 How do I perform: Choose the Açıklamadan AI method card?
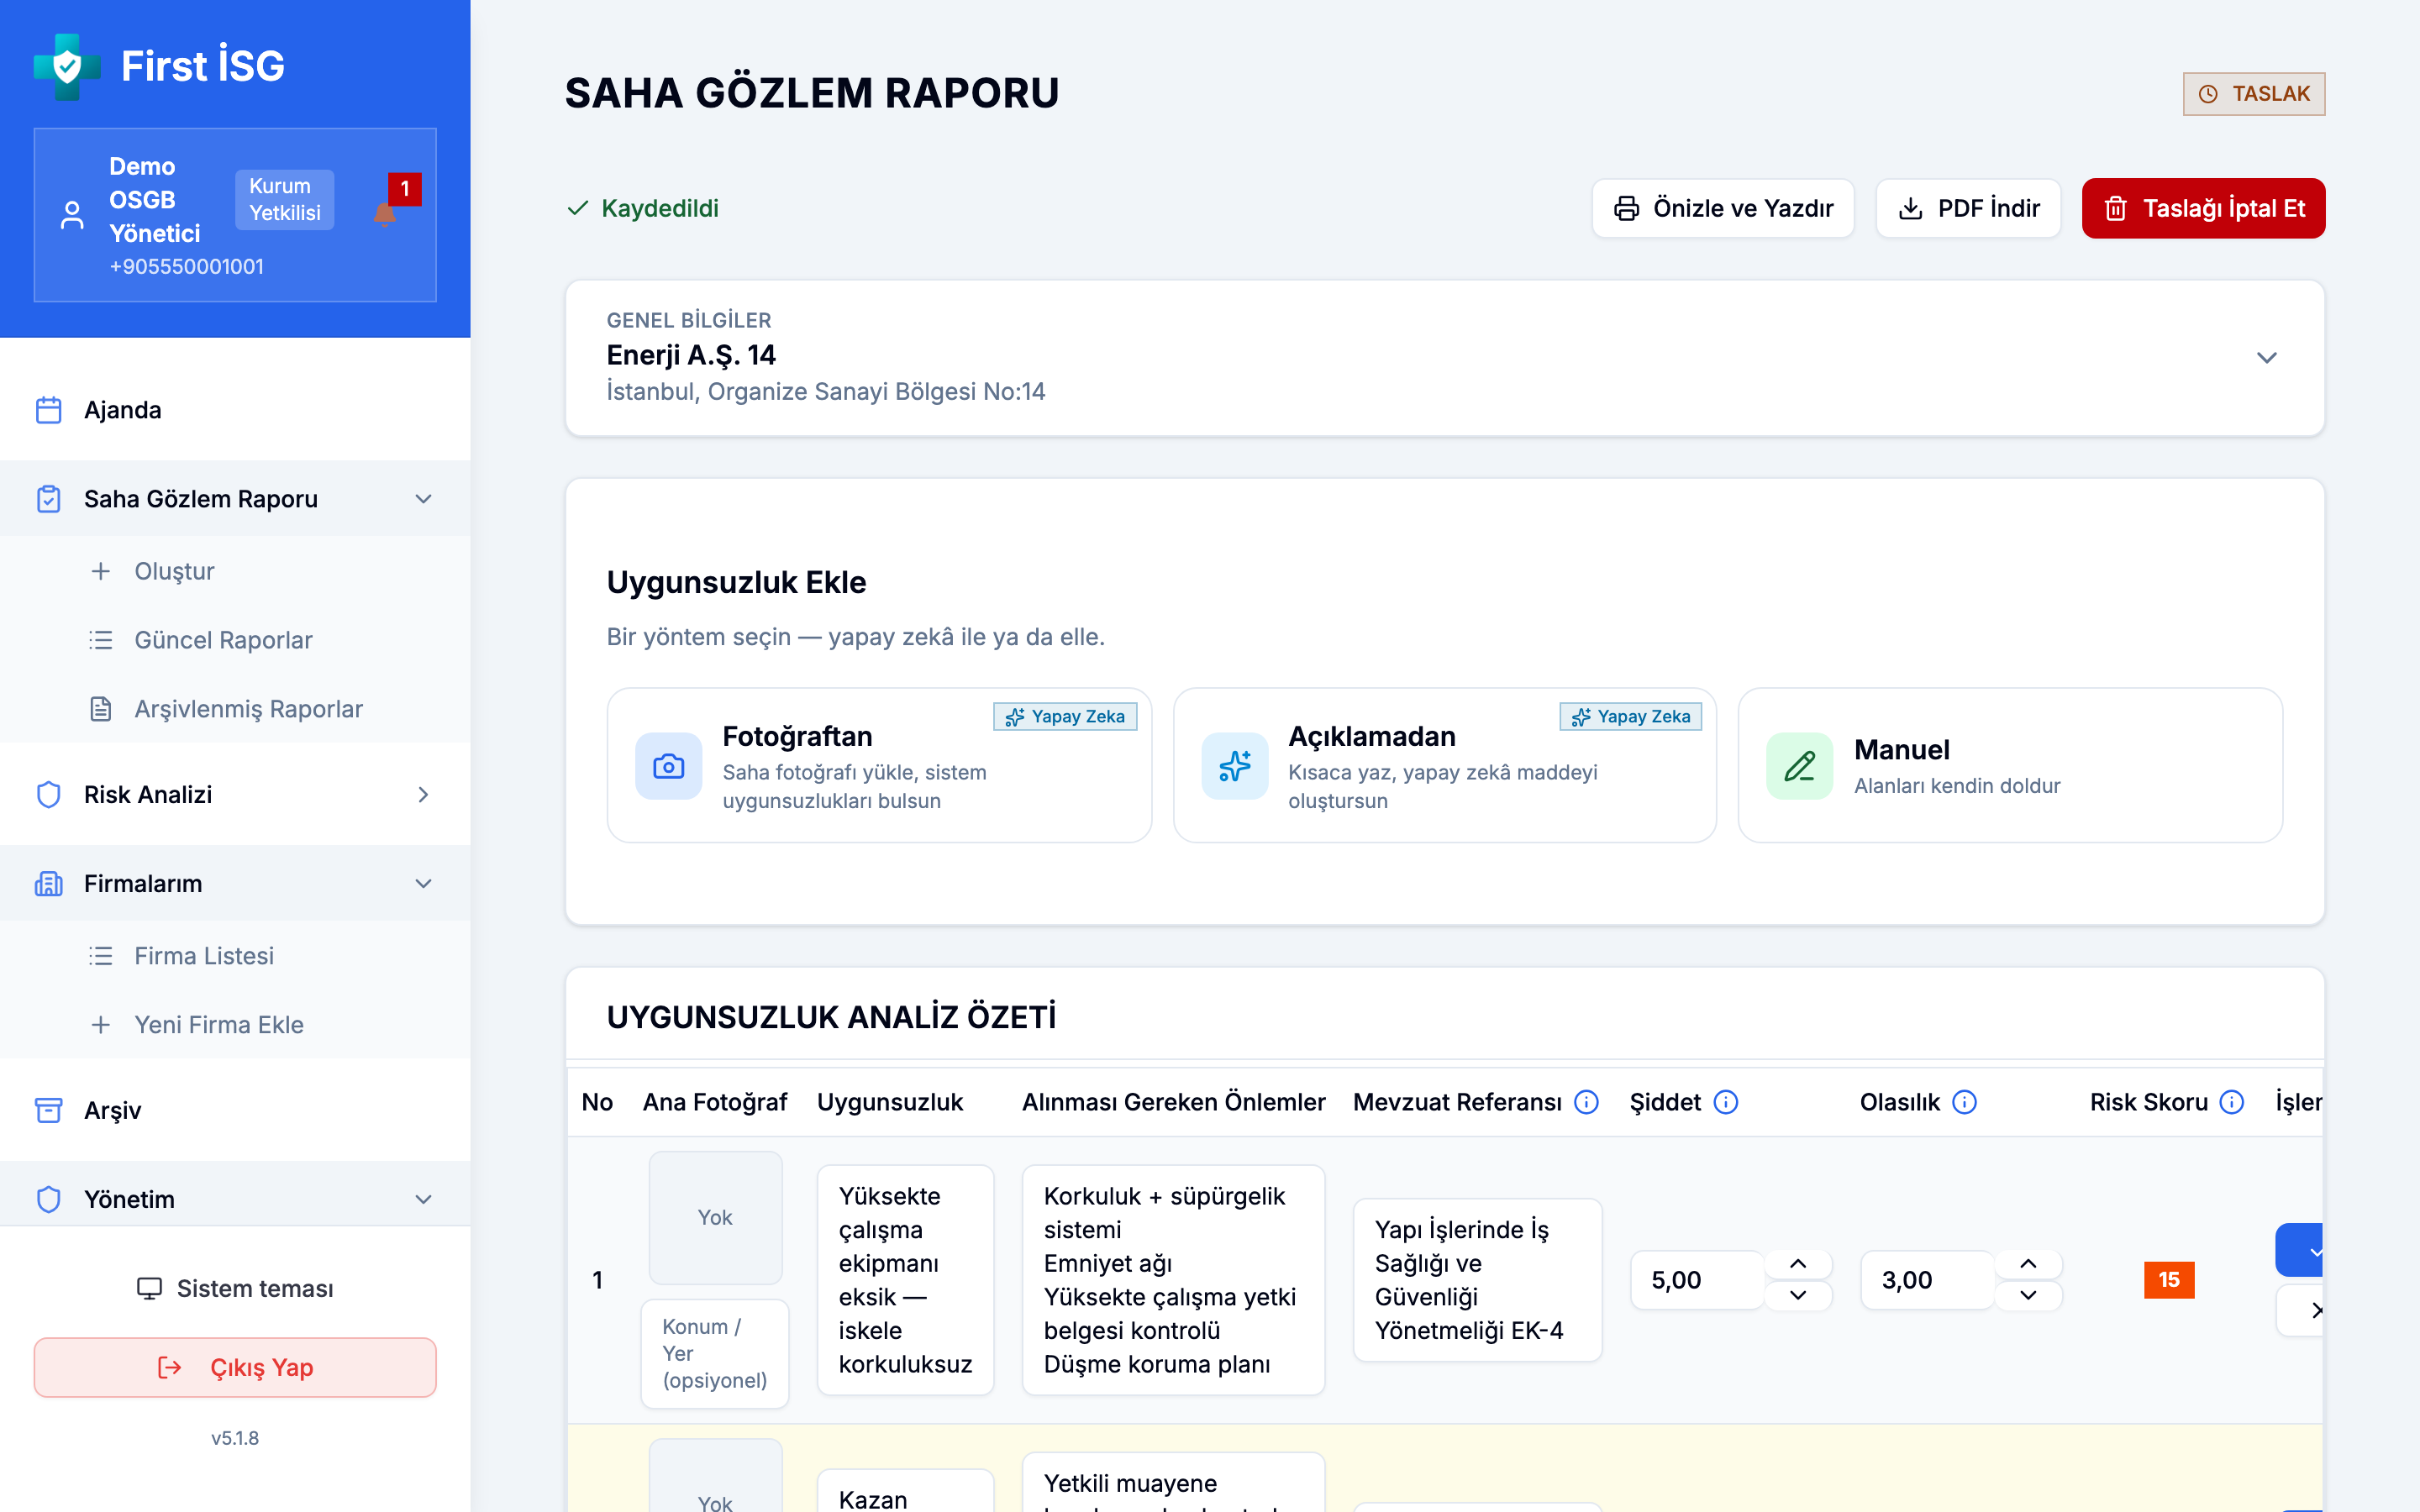click(1445, 765)
